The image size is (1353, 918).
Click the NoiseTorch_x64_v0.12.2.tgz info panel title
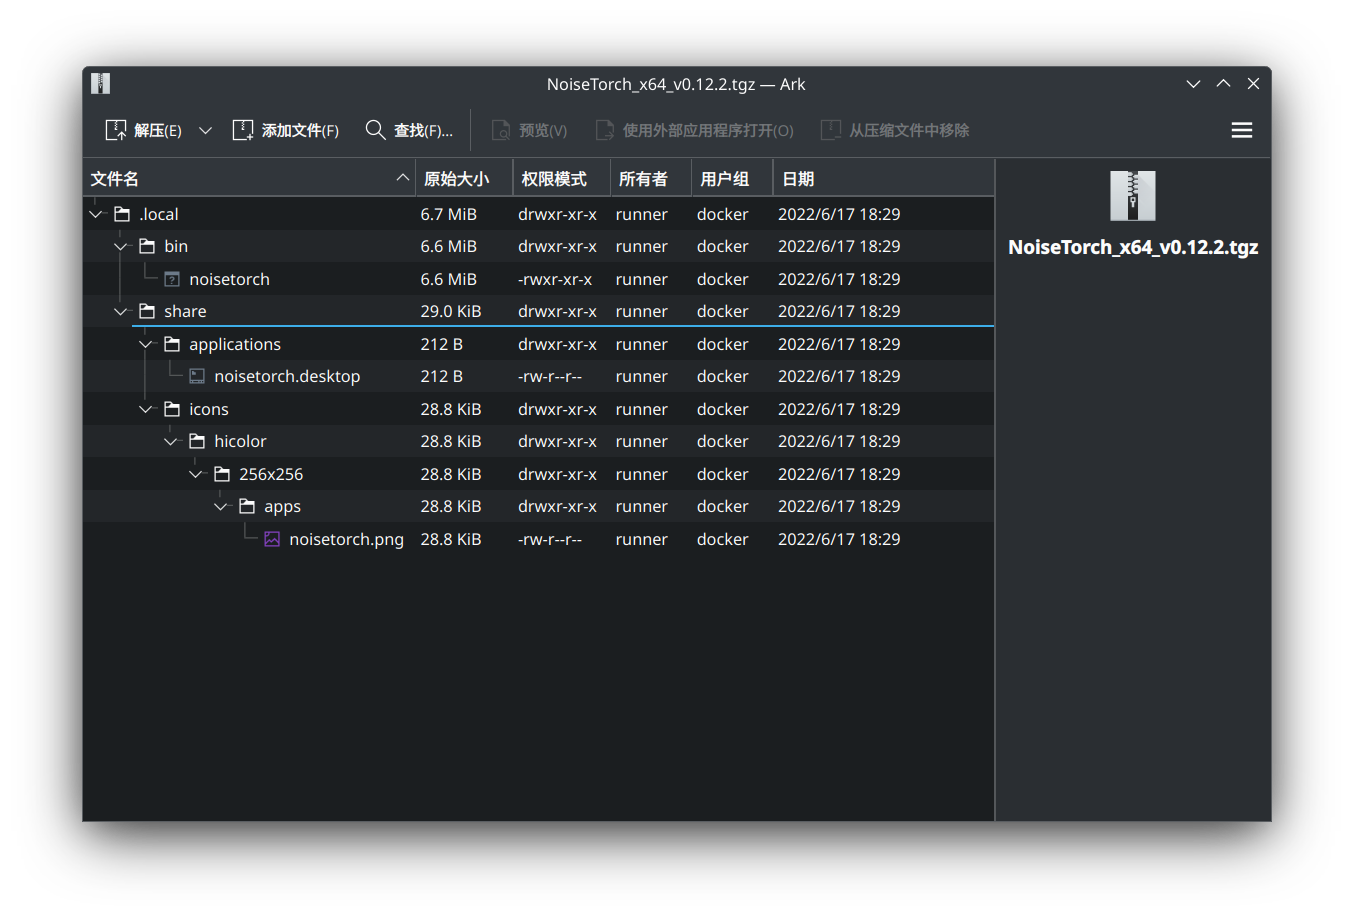tap(1133, 247)
